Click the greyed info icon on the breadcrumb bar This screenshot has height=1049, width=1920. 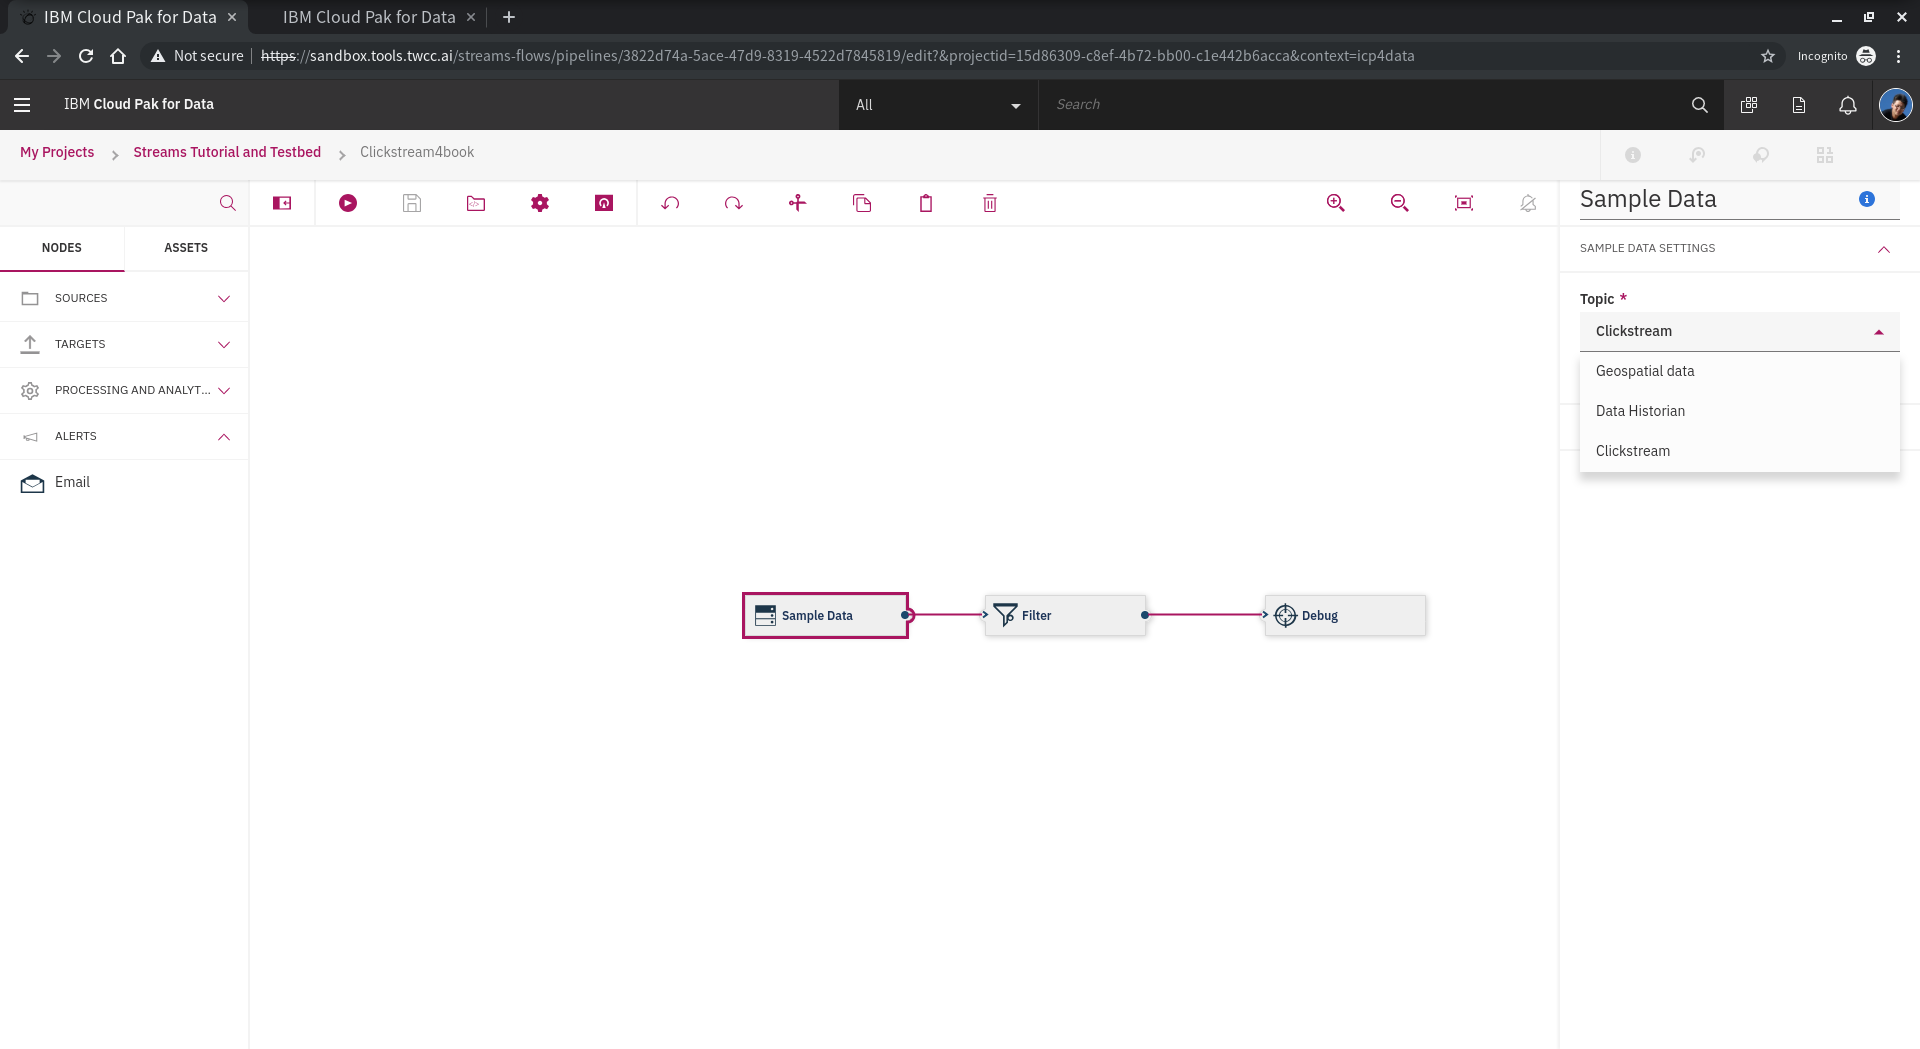click(x=1633, y=155)
